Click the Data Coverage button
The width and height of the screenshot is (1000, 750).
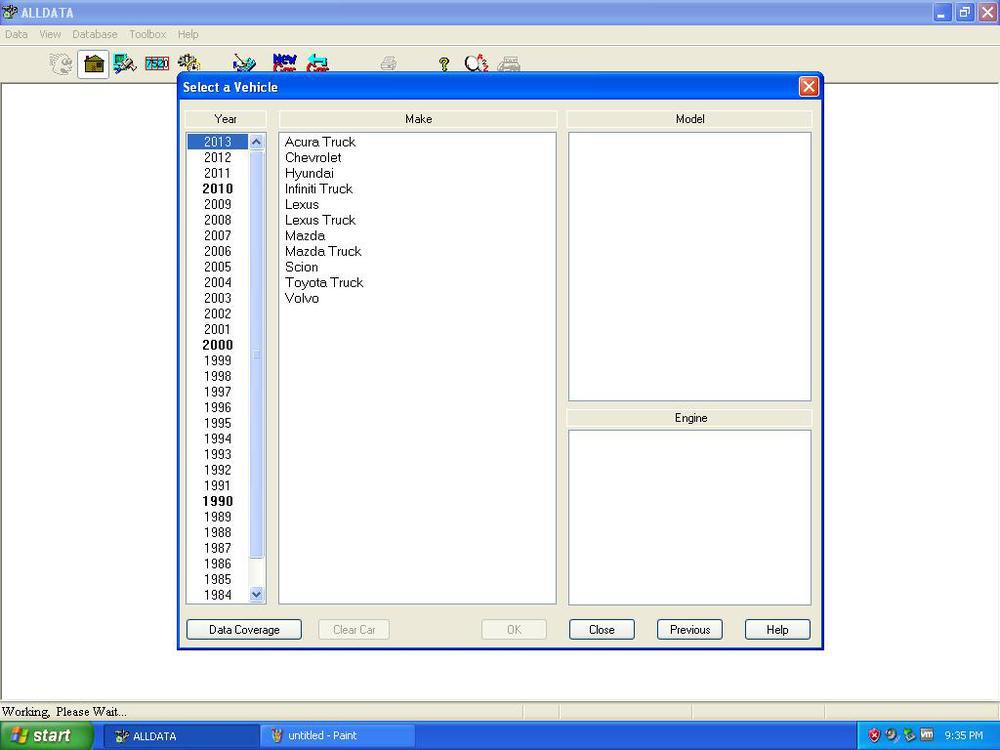tap(244, 629)
